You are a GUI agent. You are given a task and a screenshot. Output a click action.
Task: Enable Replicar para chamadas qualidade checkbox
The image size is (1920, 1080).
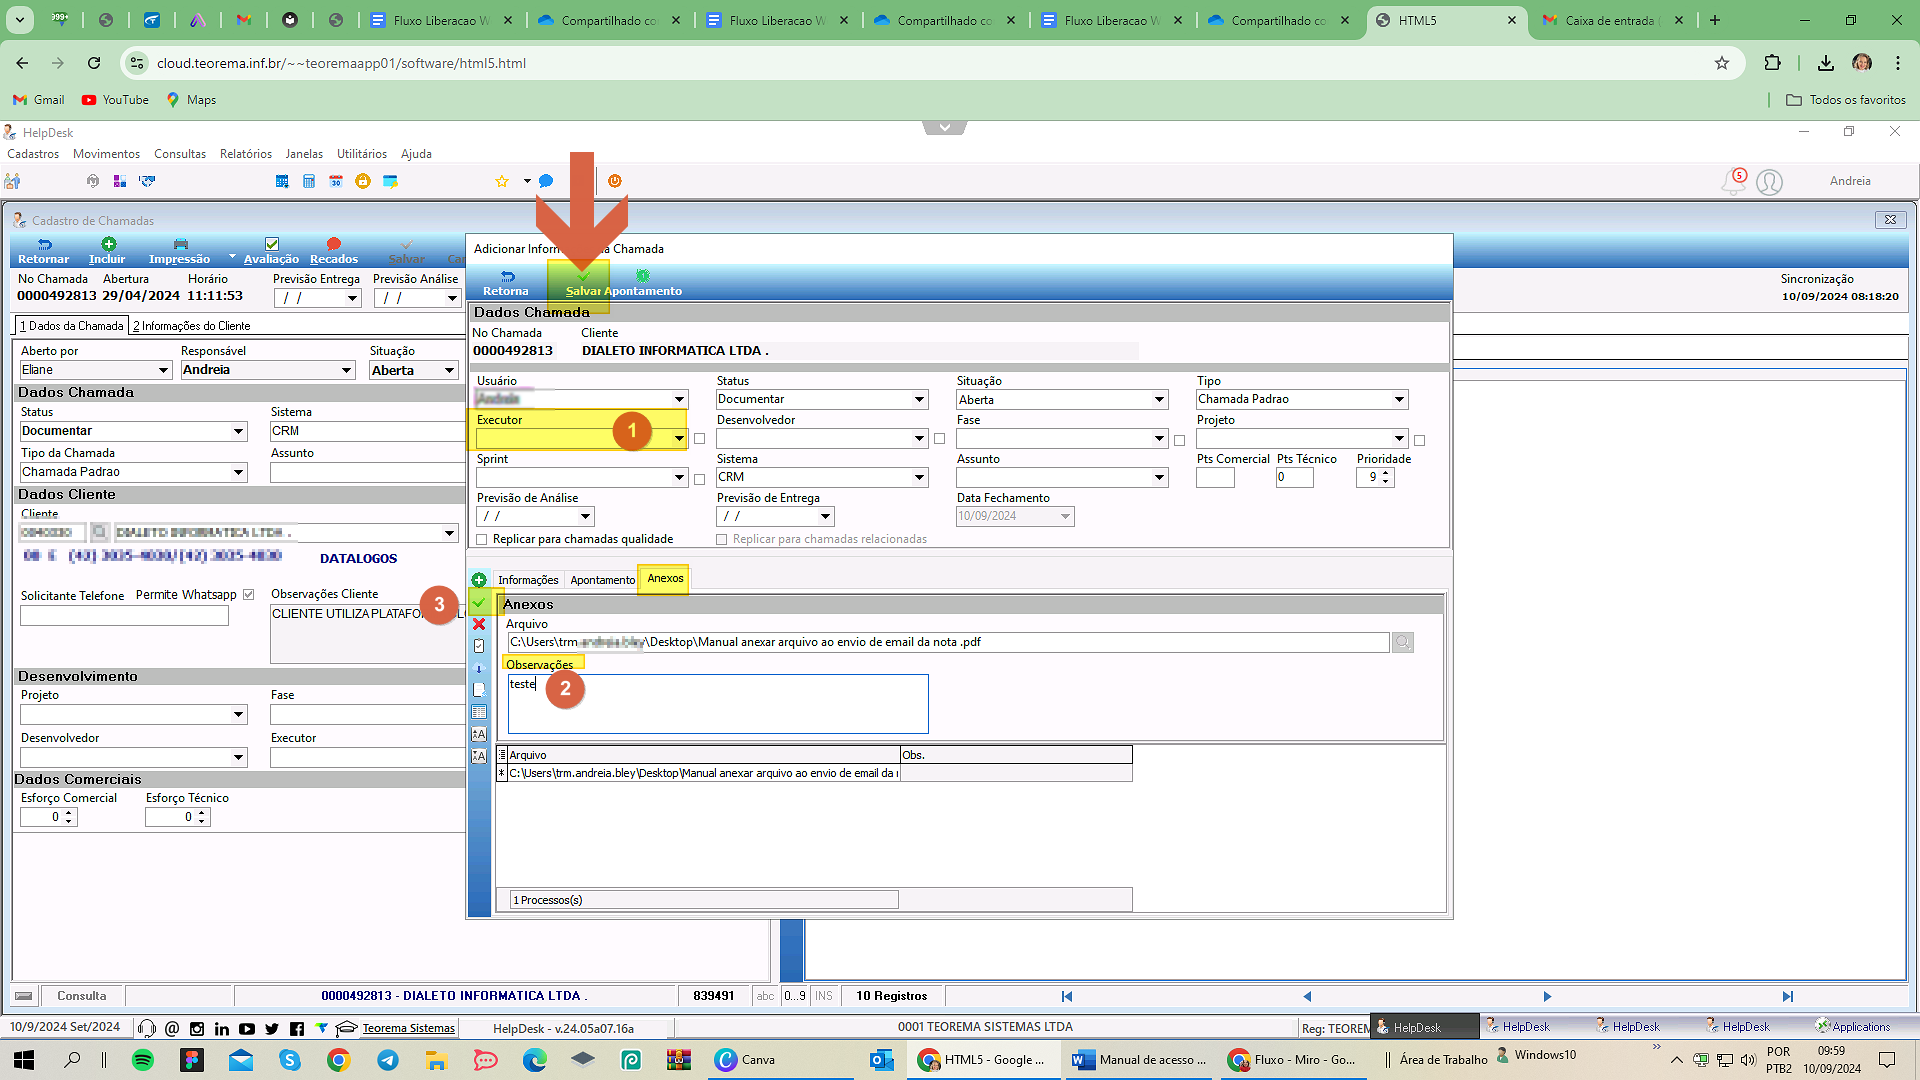(x=482, y=539)
